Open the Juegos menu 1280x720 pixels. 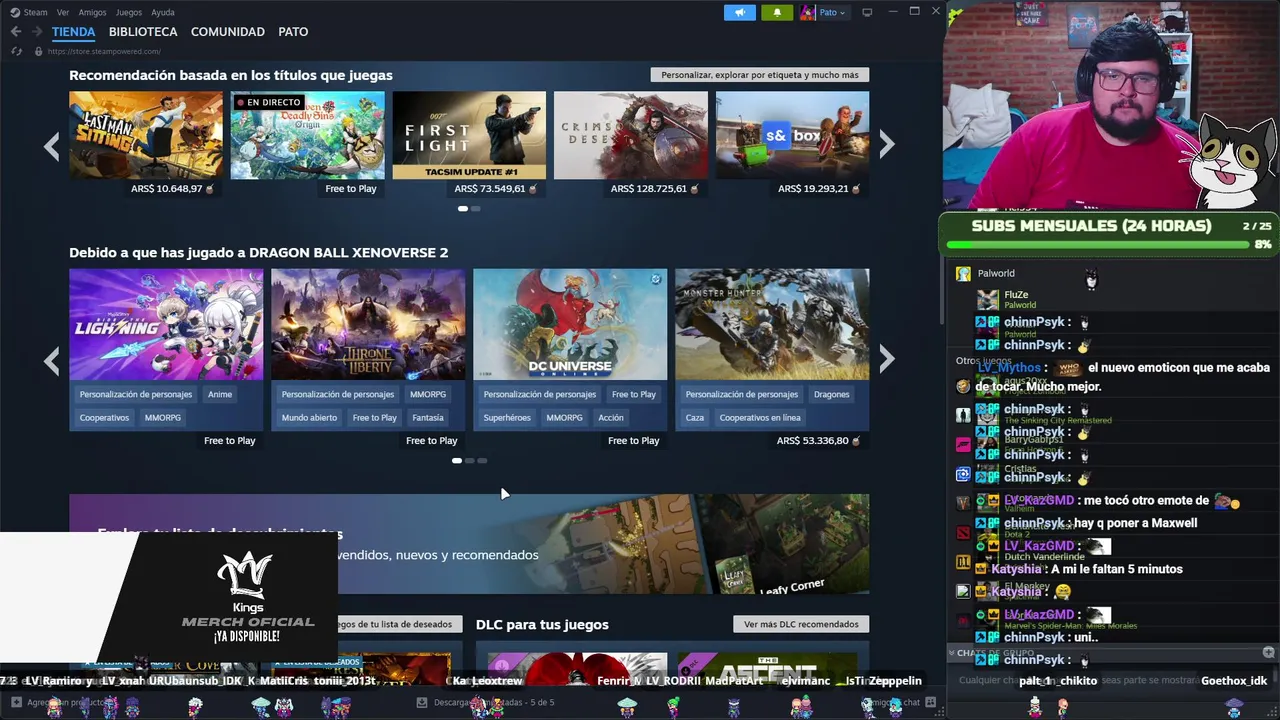tap(129, 12)
